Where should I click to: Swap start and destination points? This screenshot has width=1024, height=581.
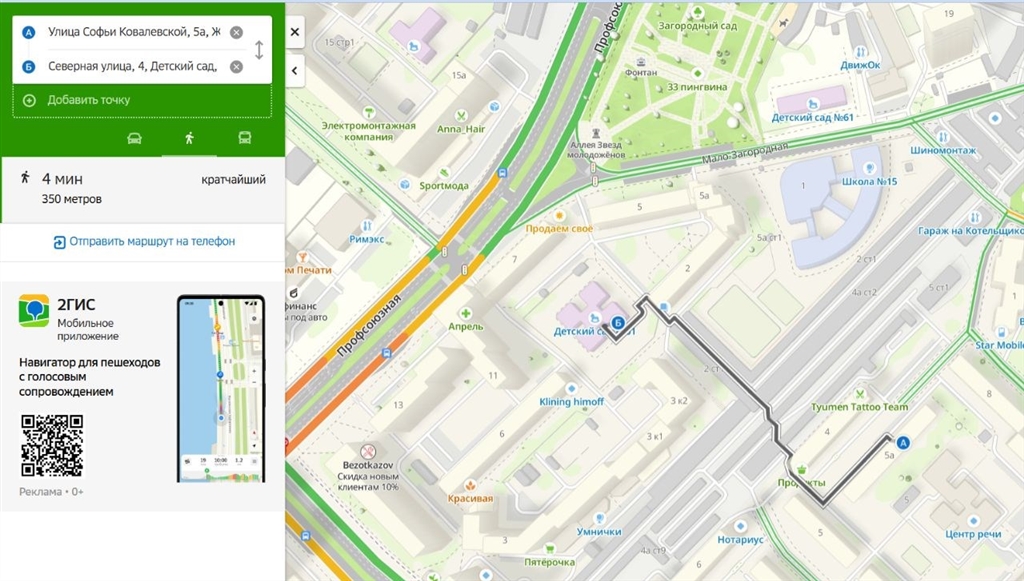pos(259,50)
